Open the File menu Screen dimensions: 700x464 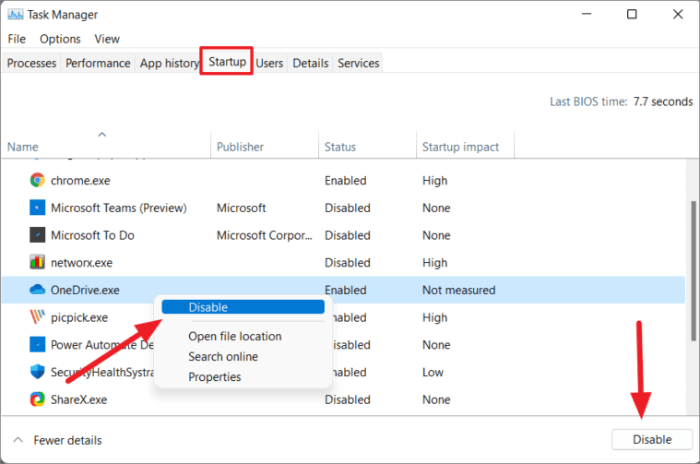(x=17, y=39)
